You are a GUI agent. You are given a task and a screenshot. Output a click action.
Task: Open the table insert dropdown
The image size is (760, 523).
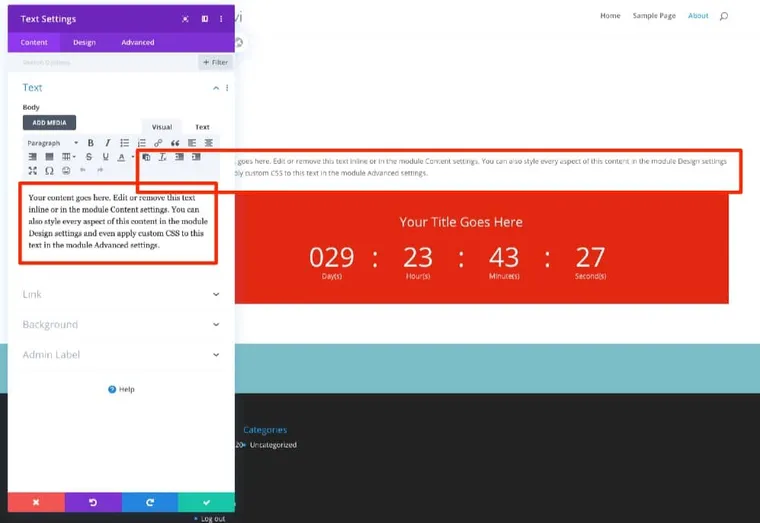point(68,157)
